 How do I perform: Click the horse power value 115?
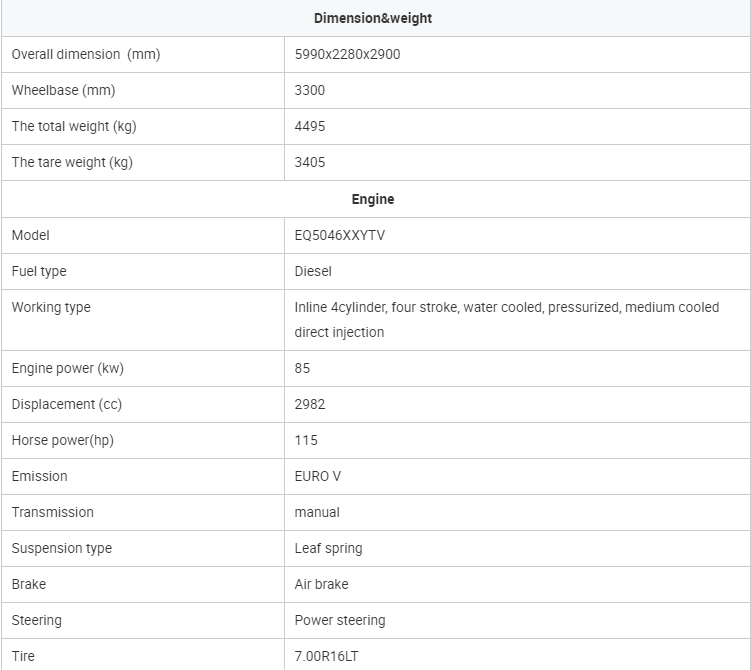pyautogui.click(x=306, y=441)
